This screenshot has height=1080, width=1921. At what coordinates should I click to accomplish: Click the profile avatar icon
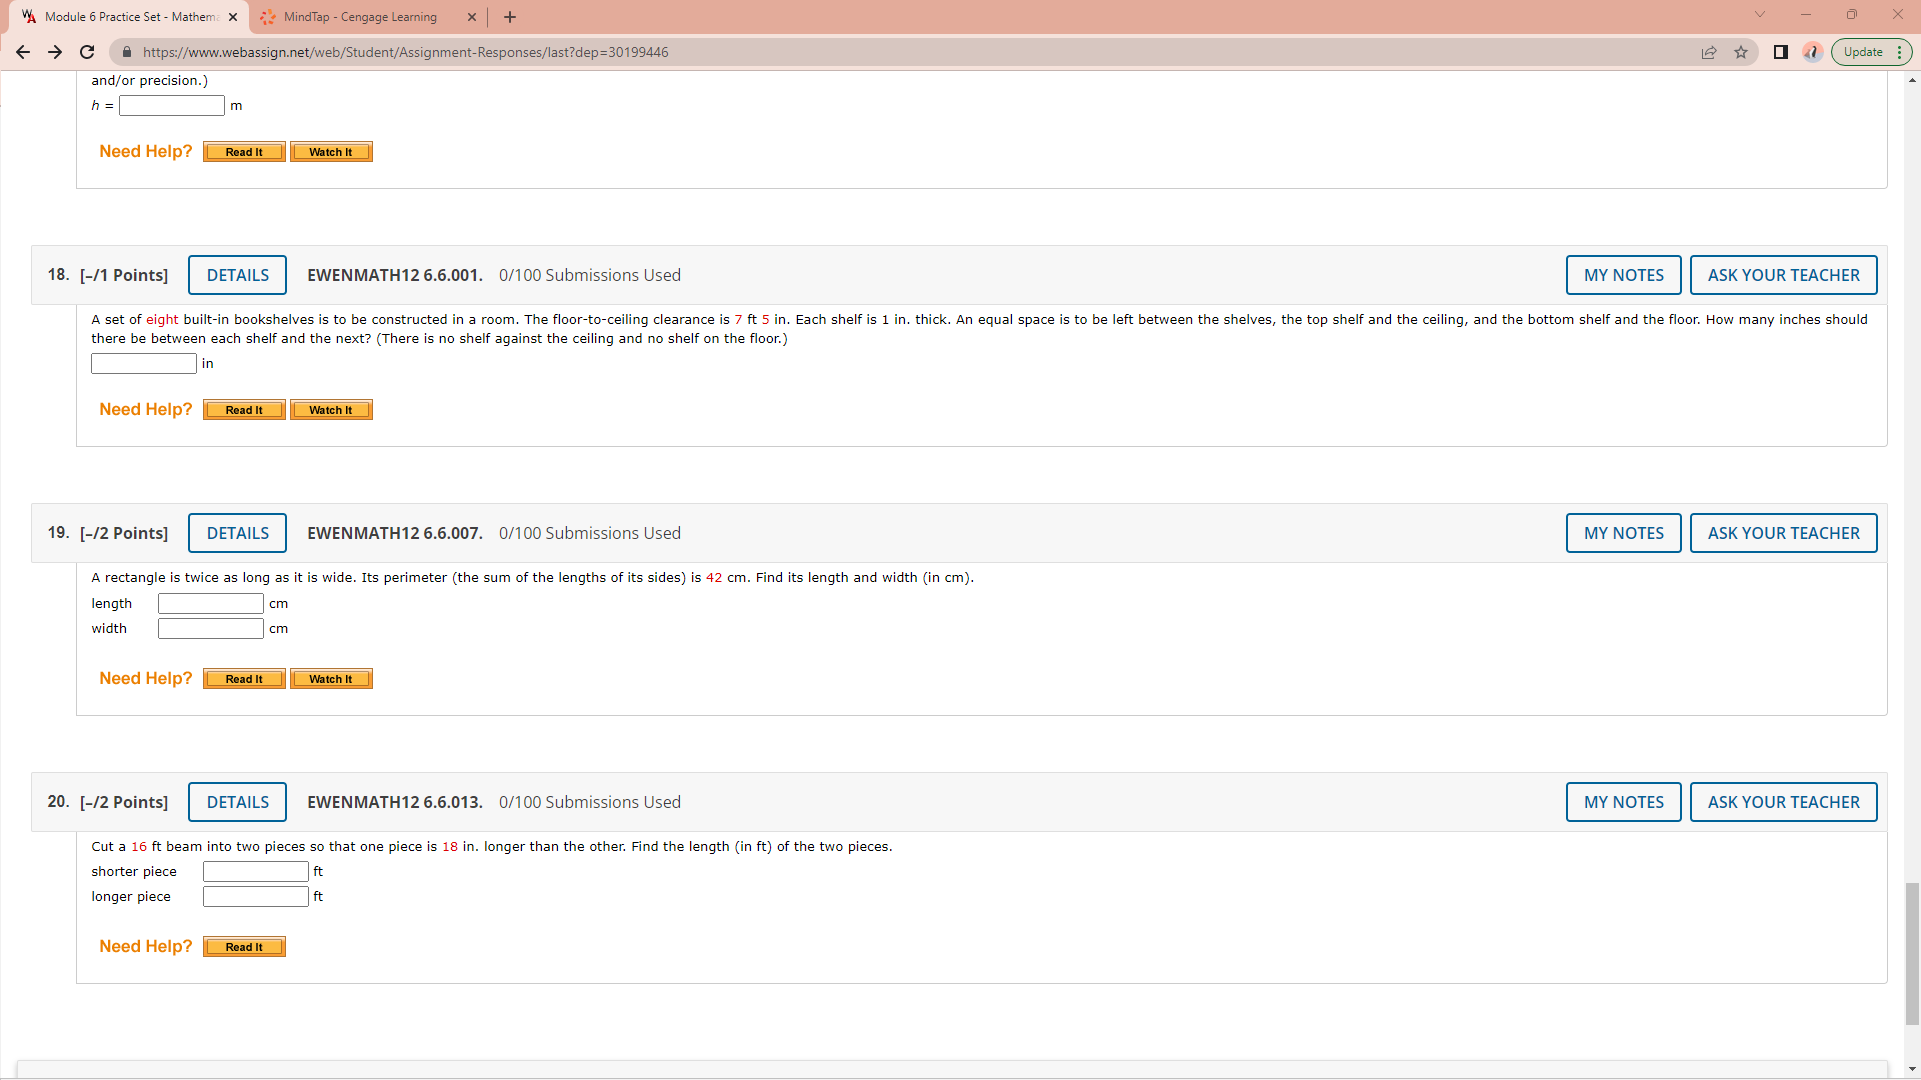[1812, 52]
